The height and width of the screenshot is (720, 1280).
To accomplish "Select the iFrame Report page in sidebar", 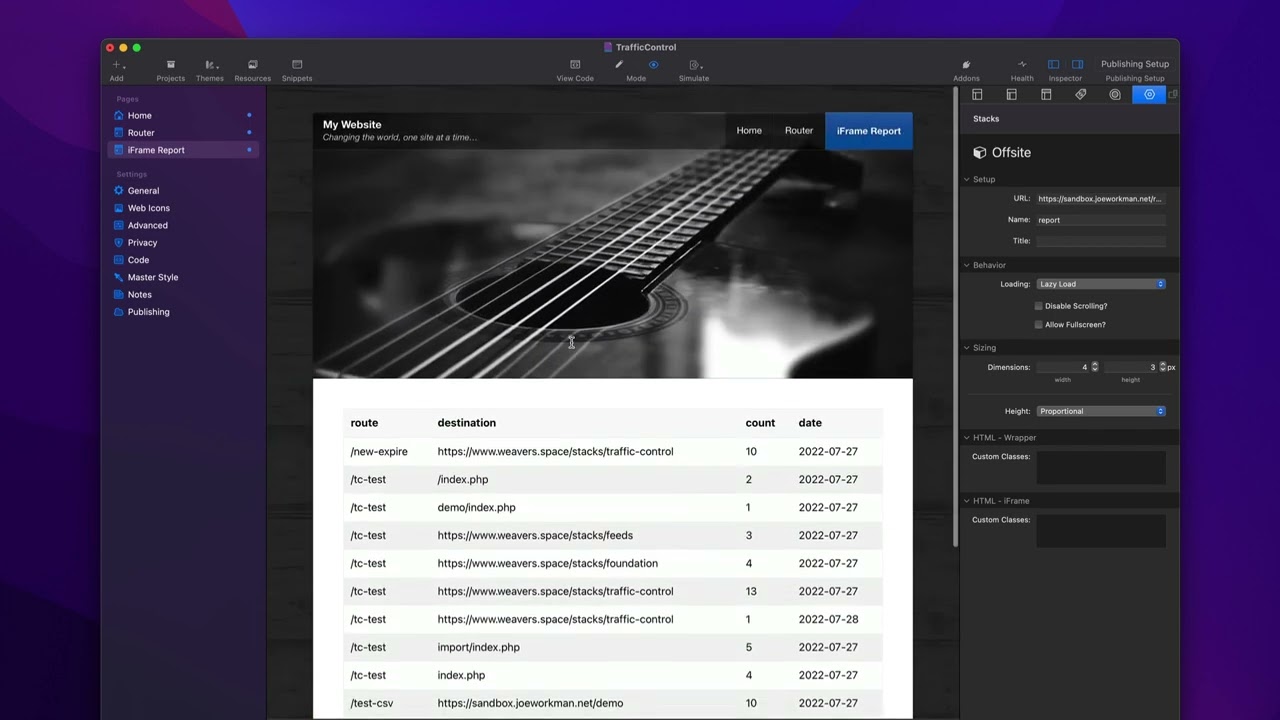I will click(183, 150).
